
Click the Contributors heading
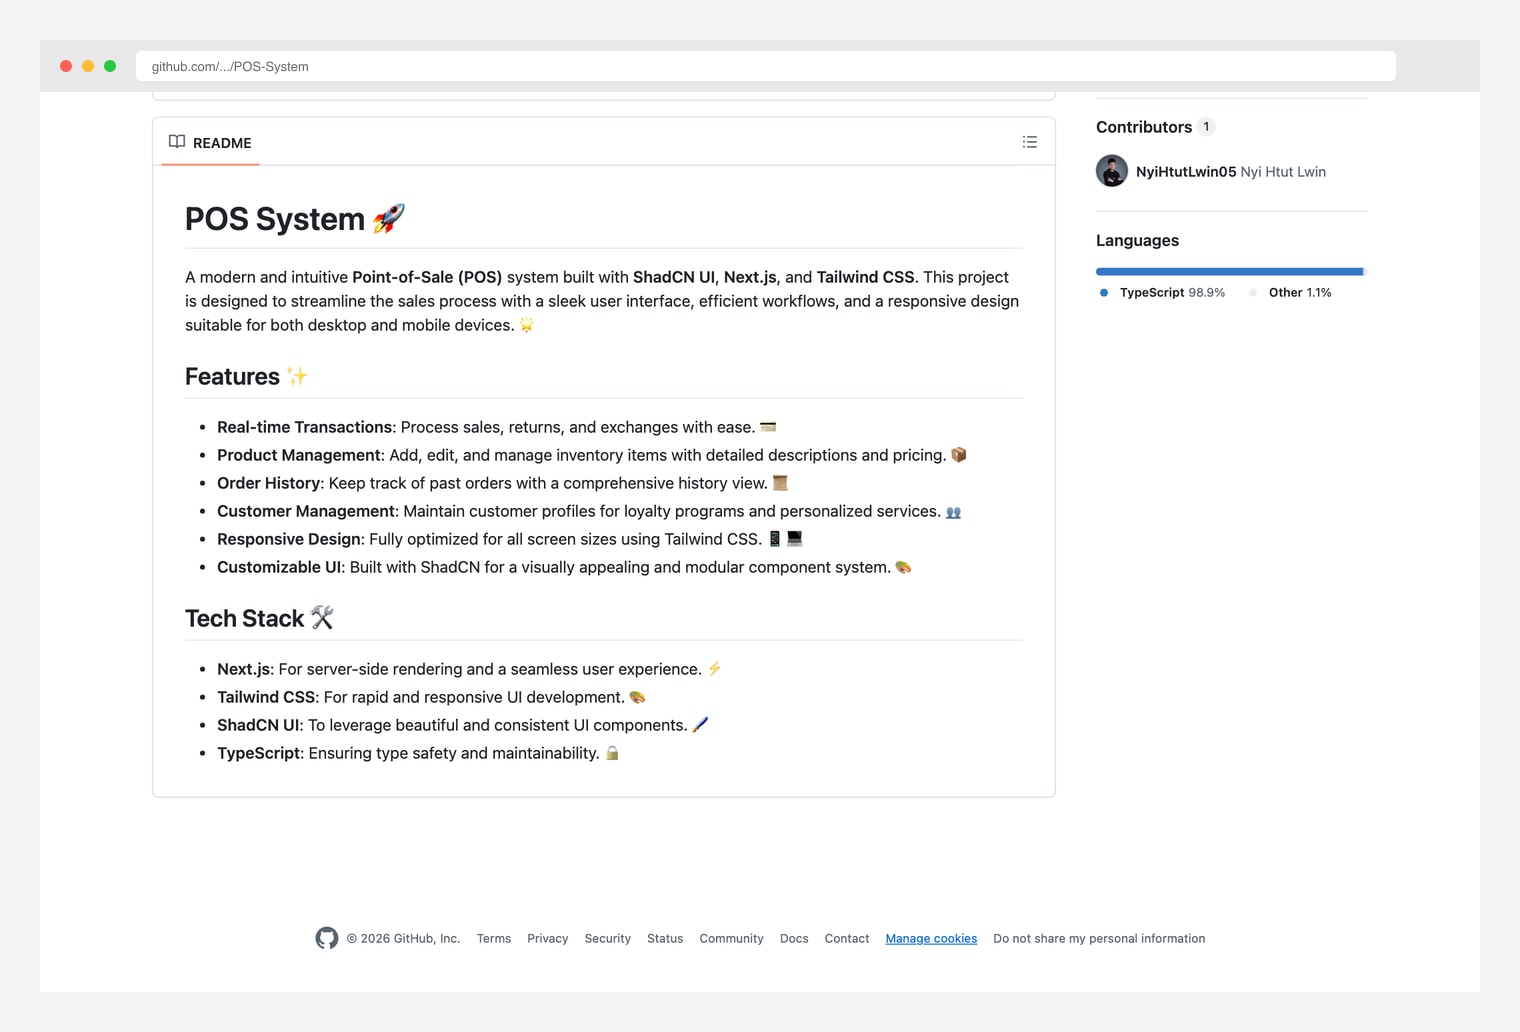1144,127
